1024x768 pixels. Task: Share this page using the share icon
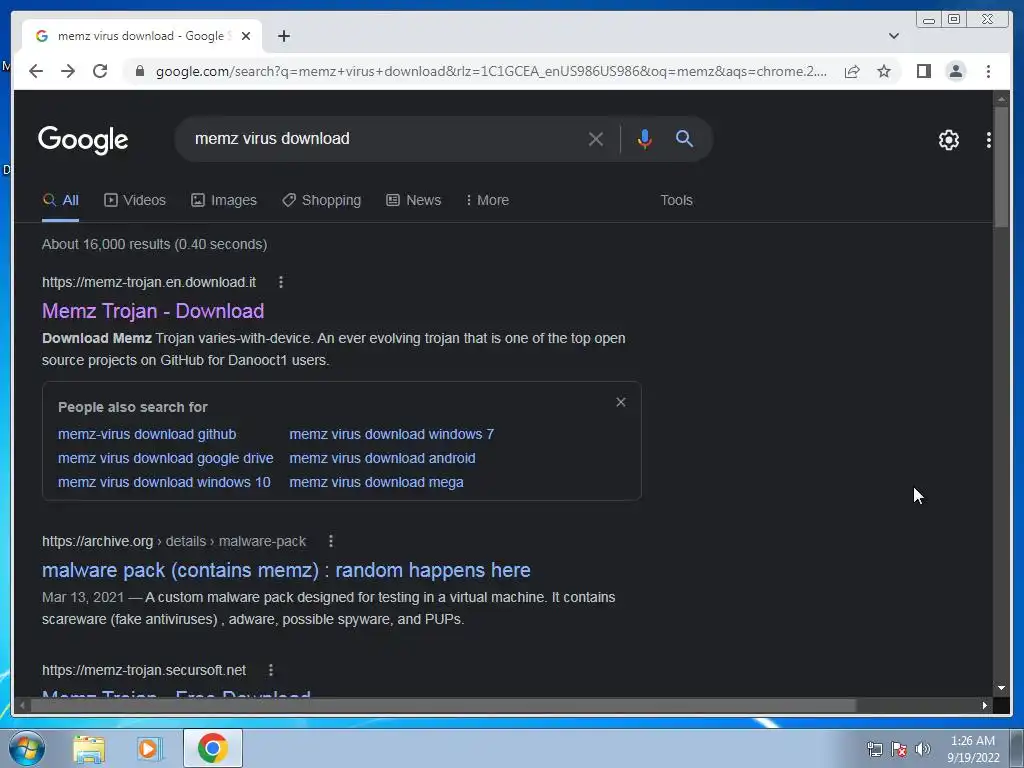click(x=852, y=71)
